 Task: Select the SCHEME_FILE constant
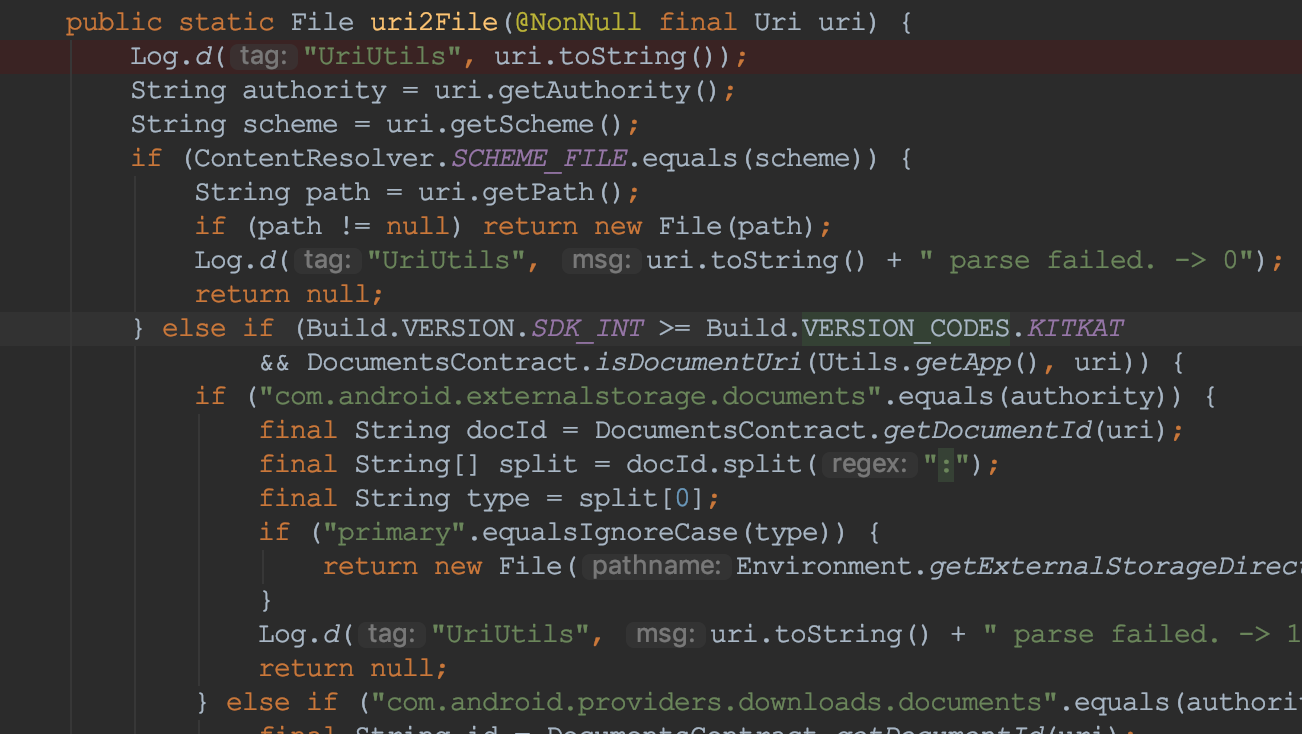pyautogui.click(x=539, y=157)
